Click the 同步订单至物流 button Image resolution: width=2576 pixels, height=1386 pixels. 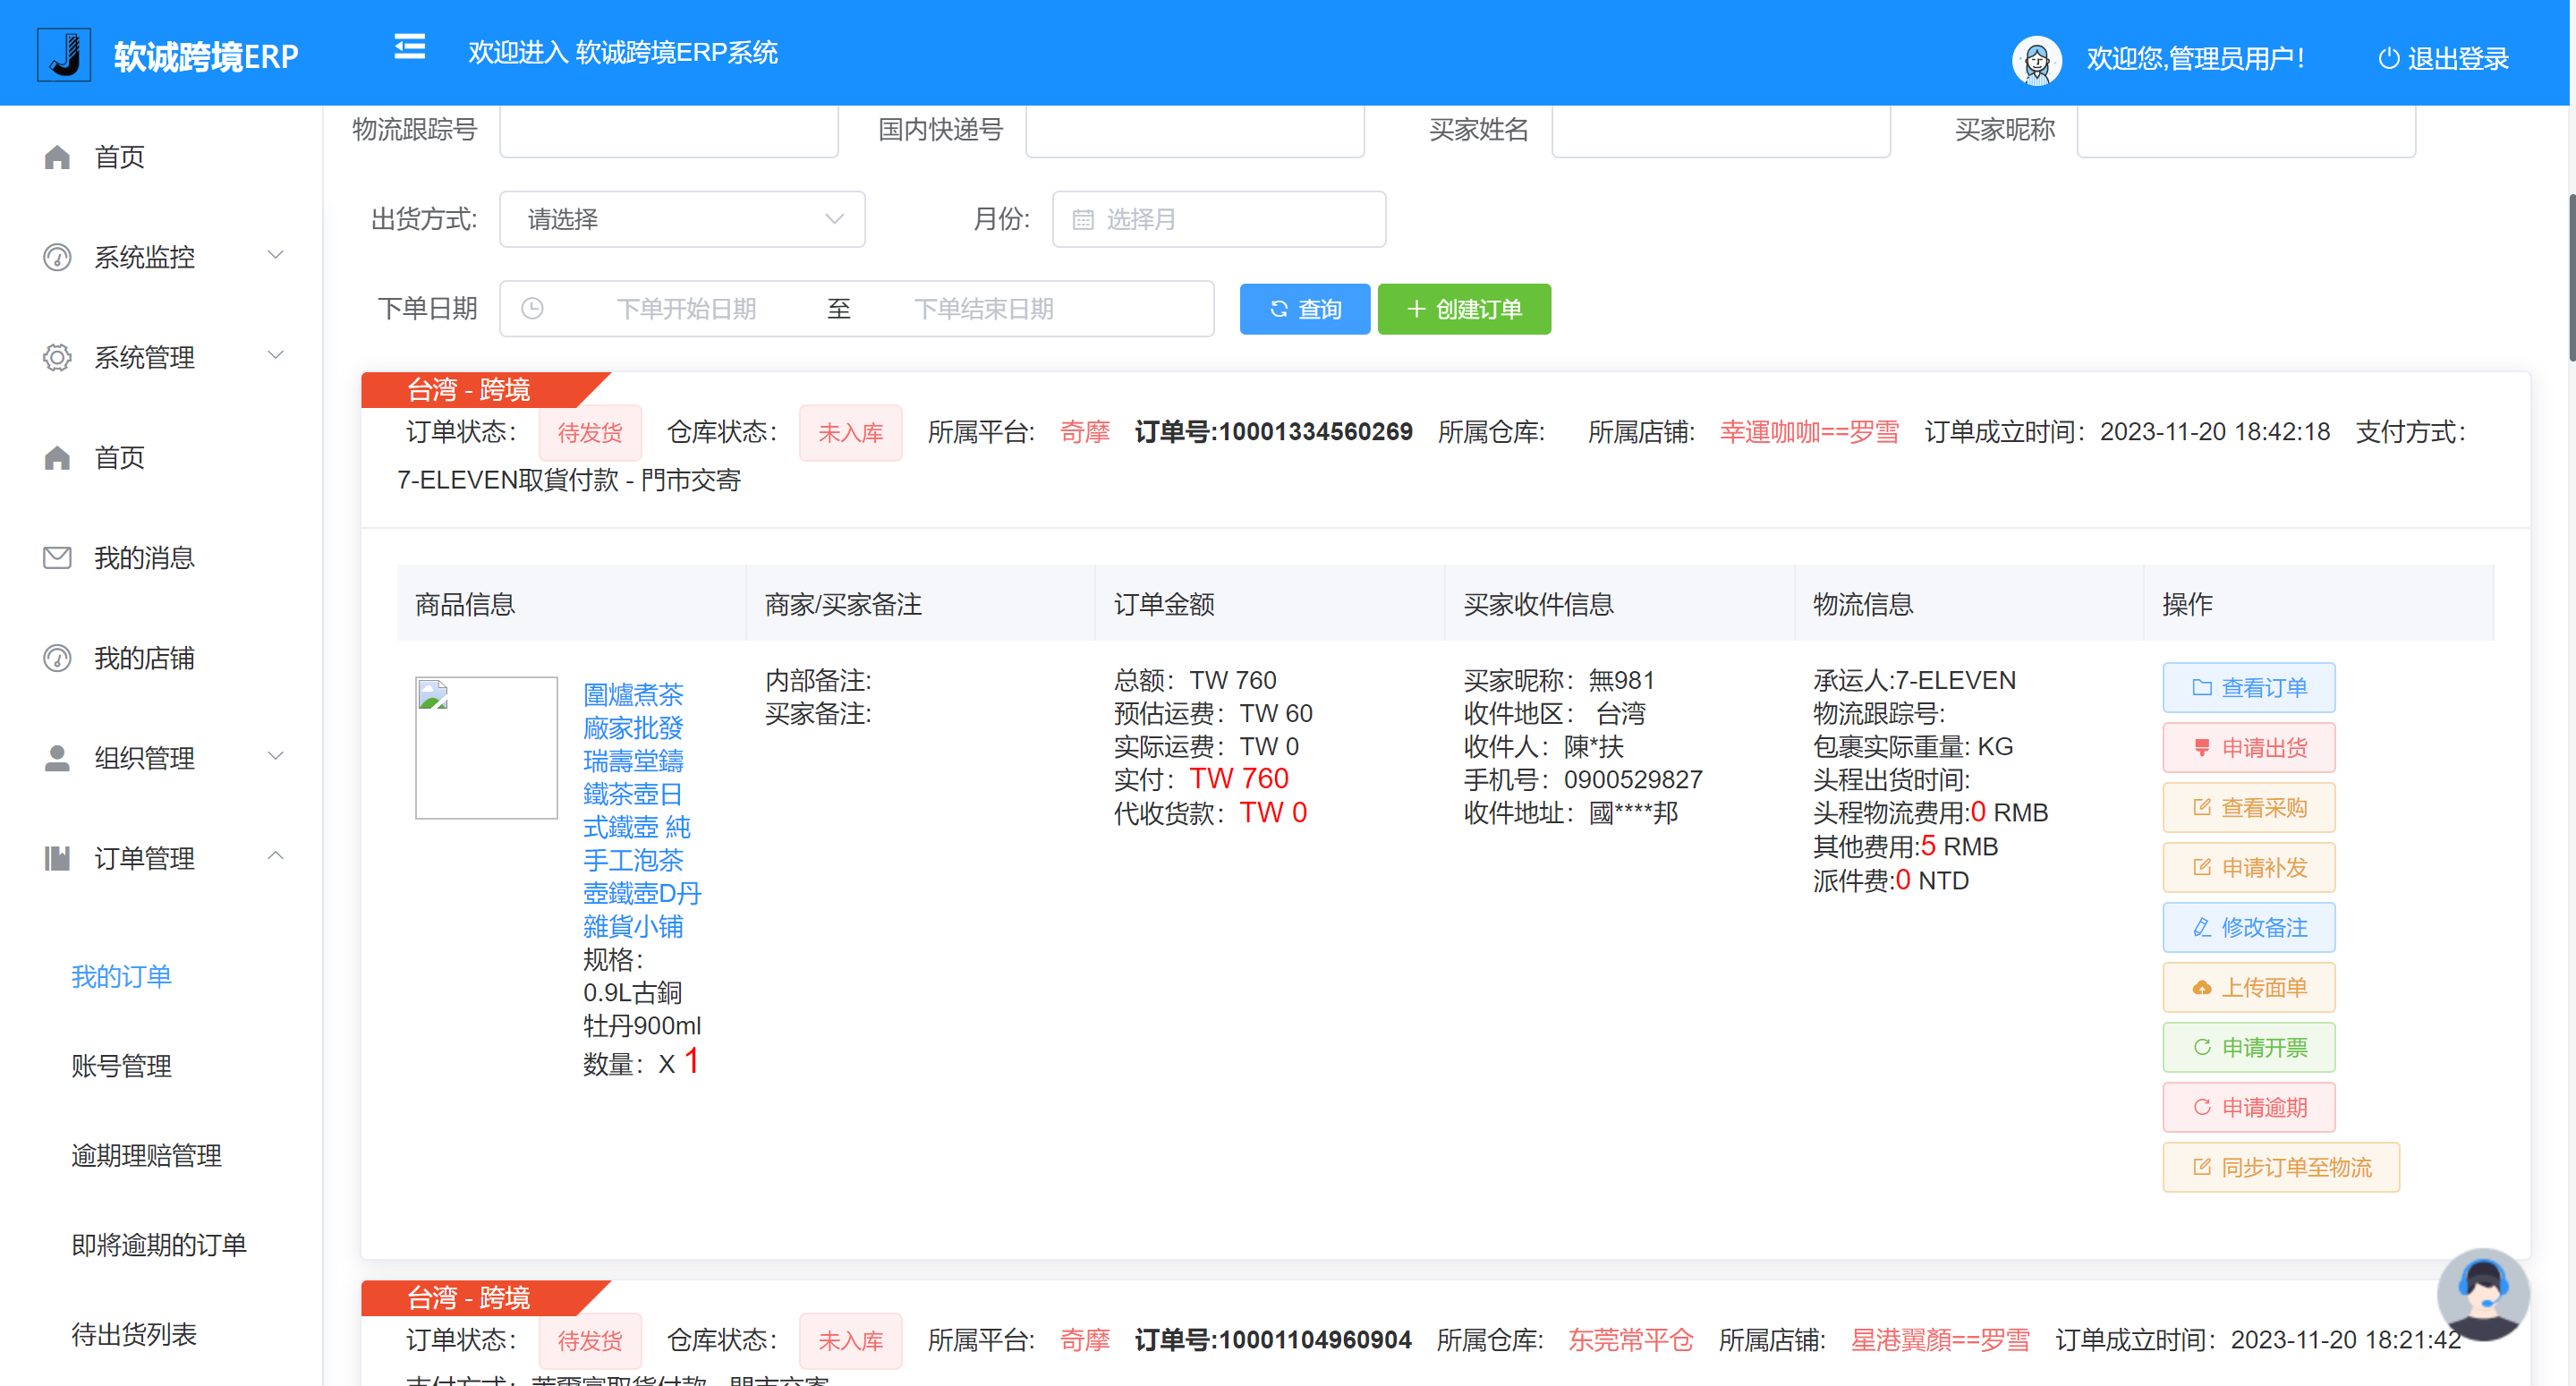pos(2281,1168)
